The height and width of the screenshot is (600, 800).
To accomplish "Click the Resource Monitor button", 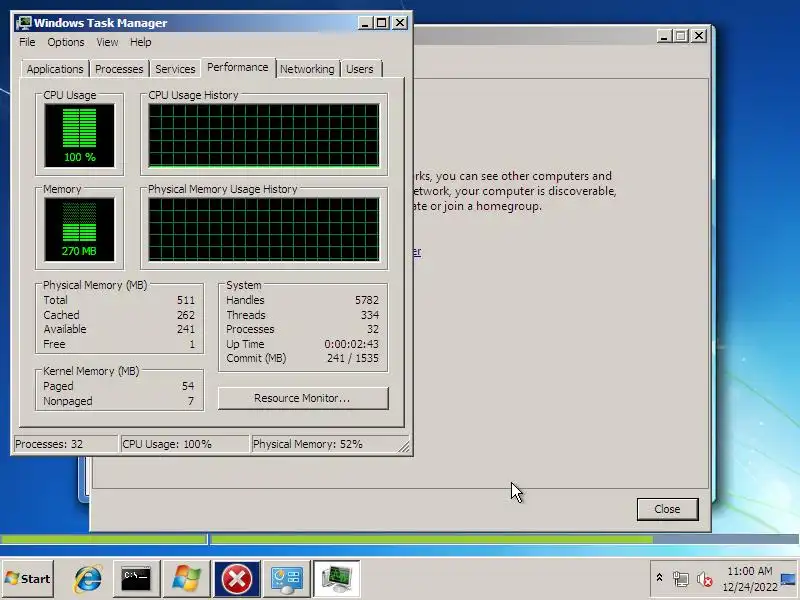I will click(303, 398).
